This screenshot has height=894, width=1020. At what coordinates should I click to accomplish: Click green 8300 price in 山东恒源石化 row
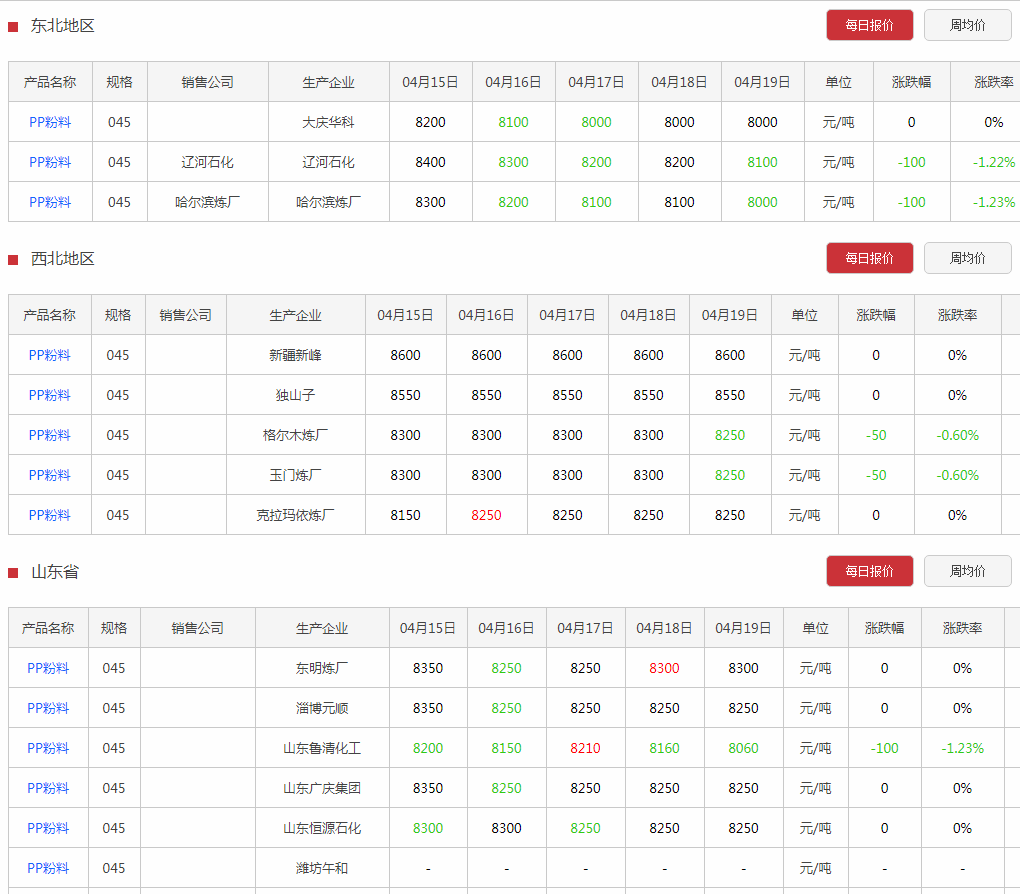428,828
